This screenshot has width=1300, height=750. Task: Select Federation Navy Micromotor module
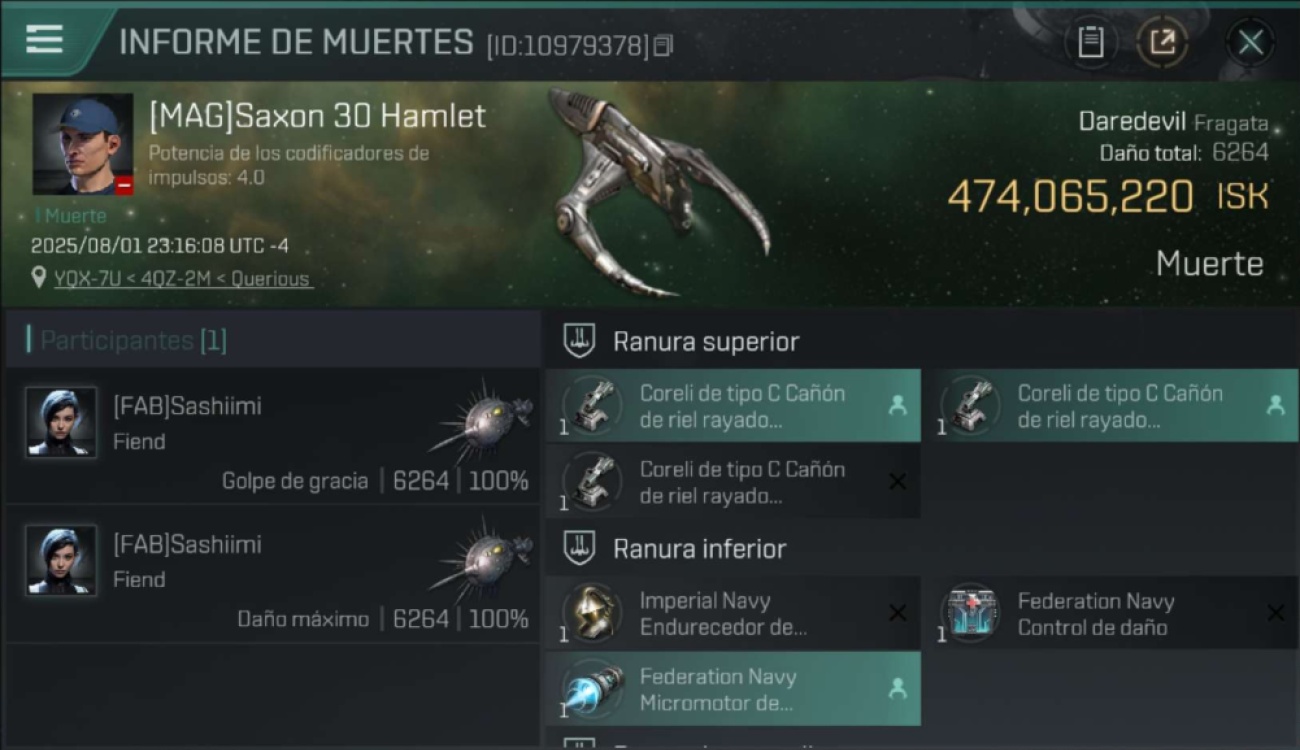coord(733,689)
